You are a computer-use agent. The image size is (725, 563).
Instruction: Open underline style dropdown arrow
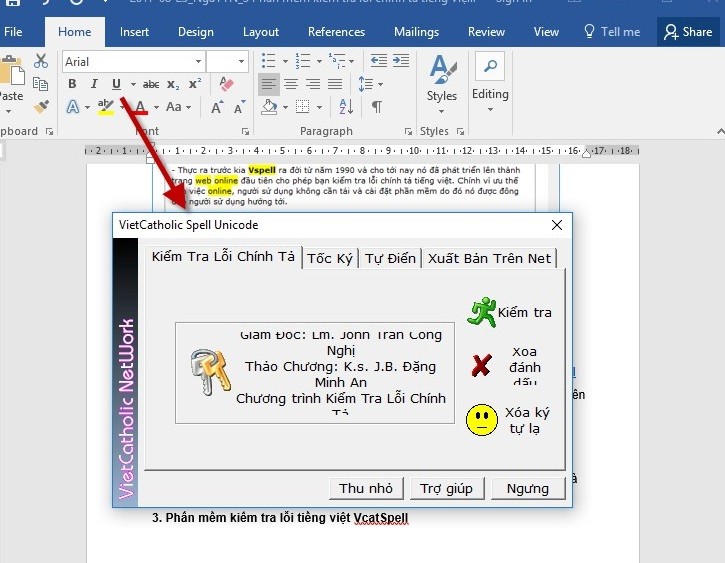click(133, 84)
